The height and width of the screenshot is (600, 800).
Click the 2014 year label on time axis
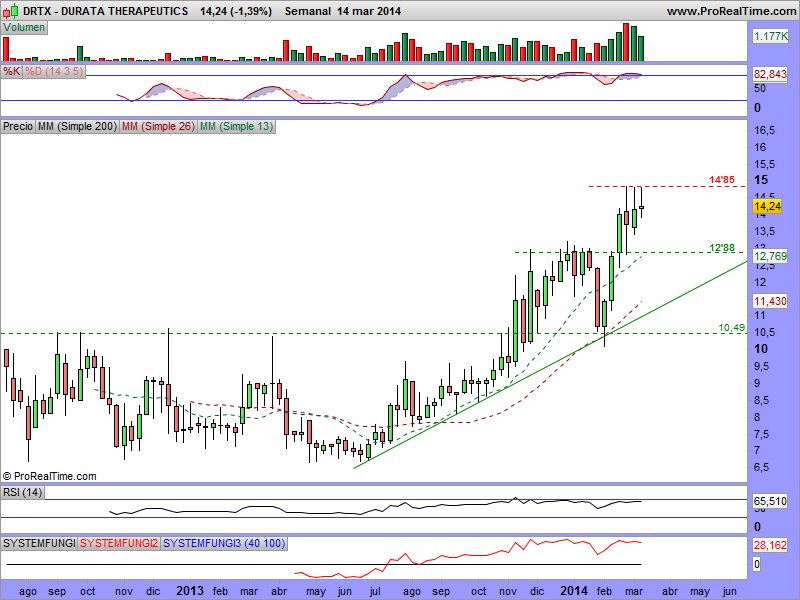coord(574,591)
